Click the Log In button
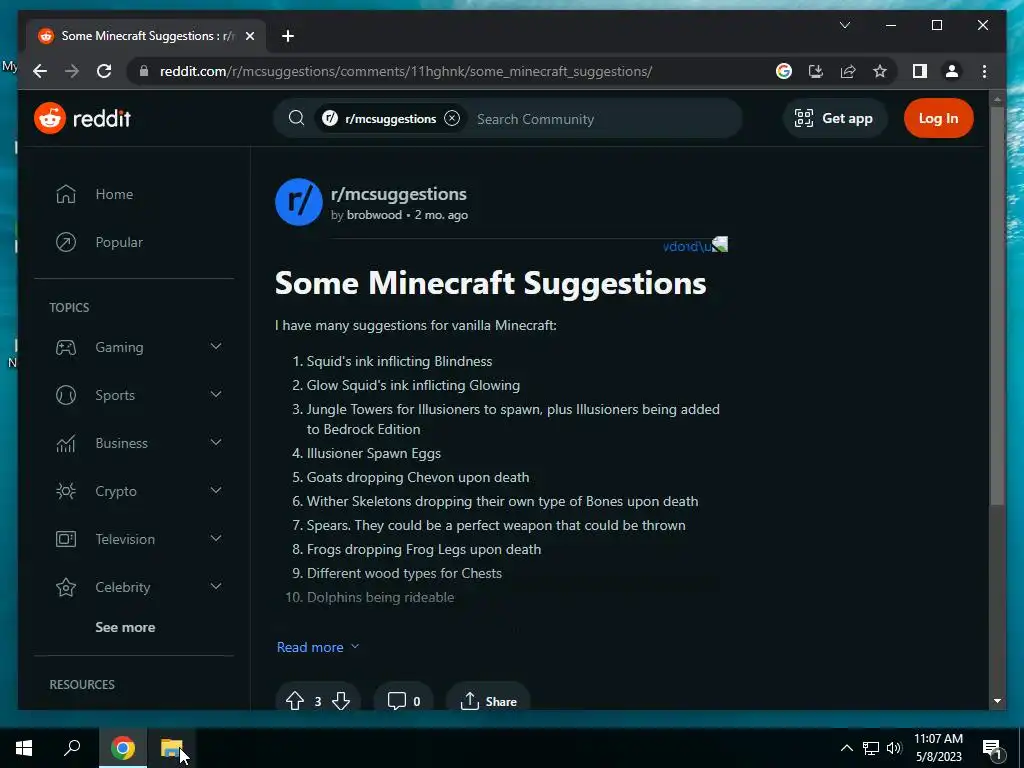Image resolution: width=1024 pixels, height=768 pixels. coord(938,118)
